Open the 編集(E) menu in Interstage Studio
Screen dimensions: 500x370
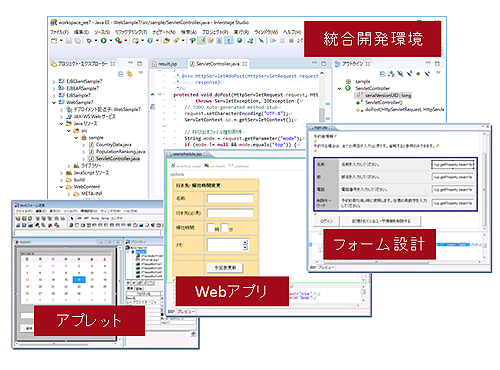pyautogui.click(x=81, y=32)
